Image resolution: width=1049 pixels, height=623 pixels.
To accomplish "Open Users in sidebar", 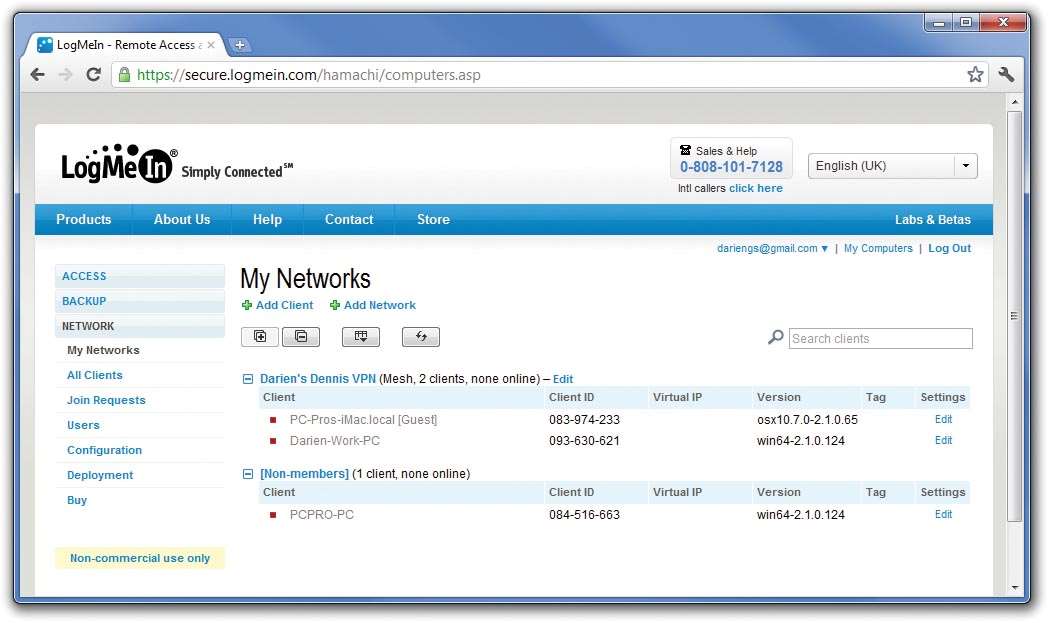I will (x=83, y=425).
